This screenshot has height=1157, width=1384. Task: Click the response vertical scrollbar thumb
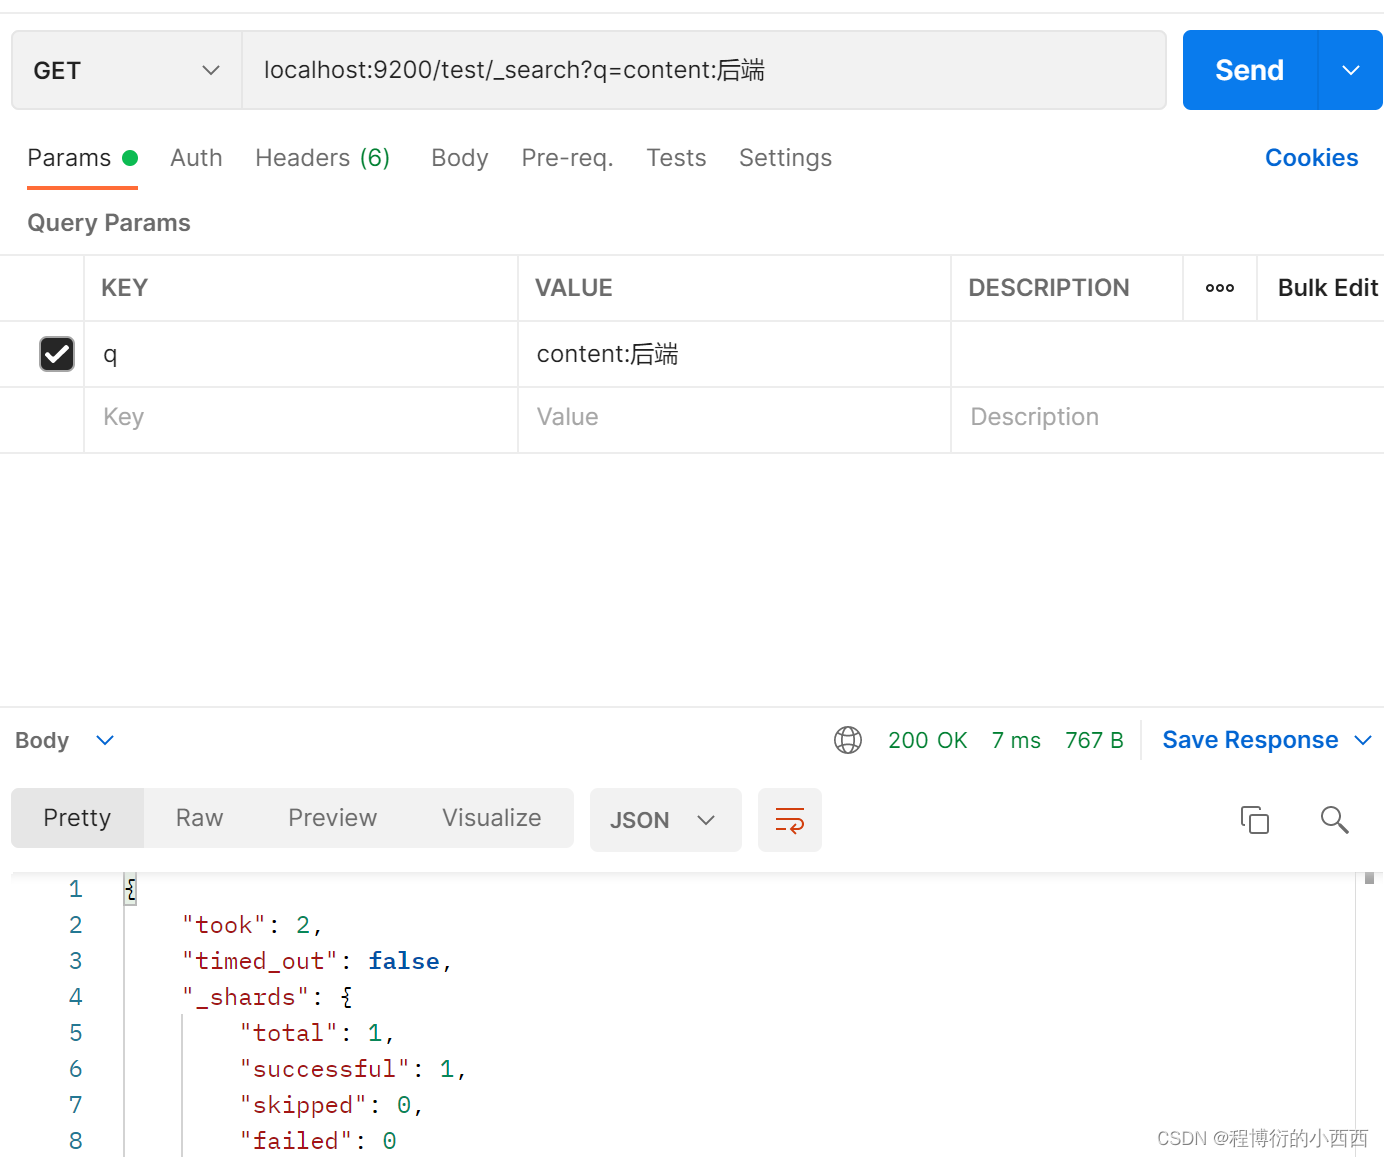click(1369, 879)
